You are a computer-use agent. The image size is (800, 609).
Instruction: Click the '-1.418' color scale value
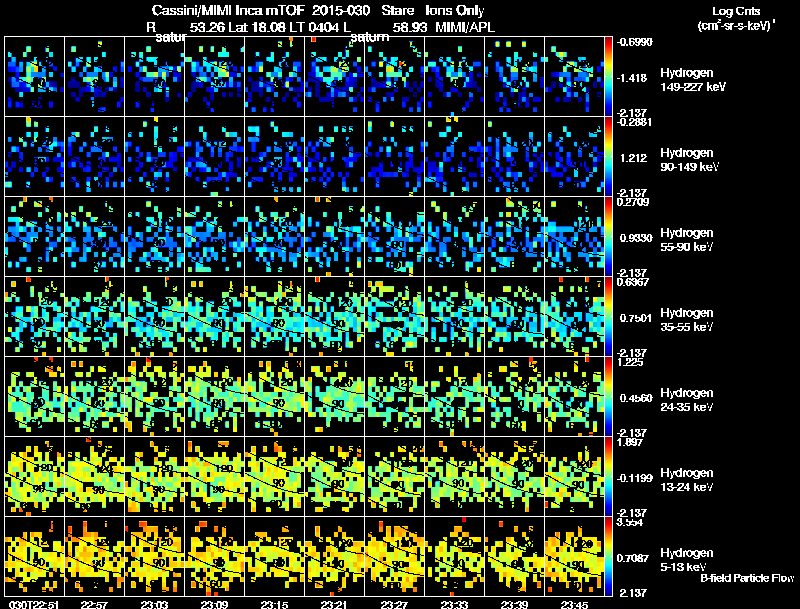(632, 78)
